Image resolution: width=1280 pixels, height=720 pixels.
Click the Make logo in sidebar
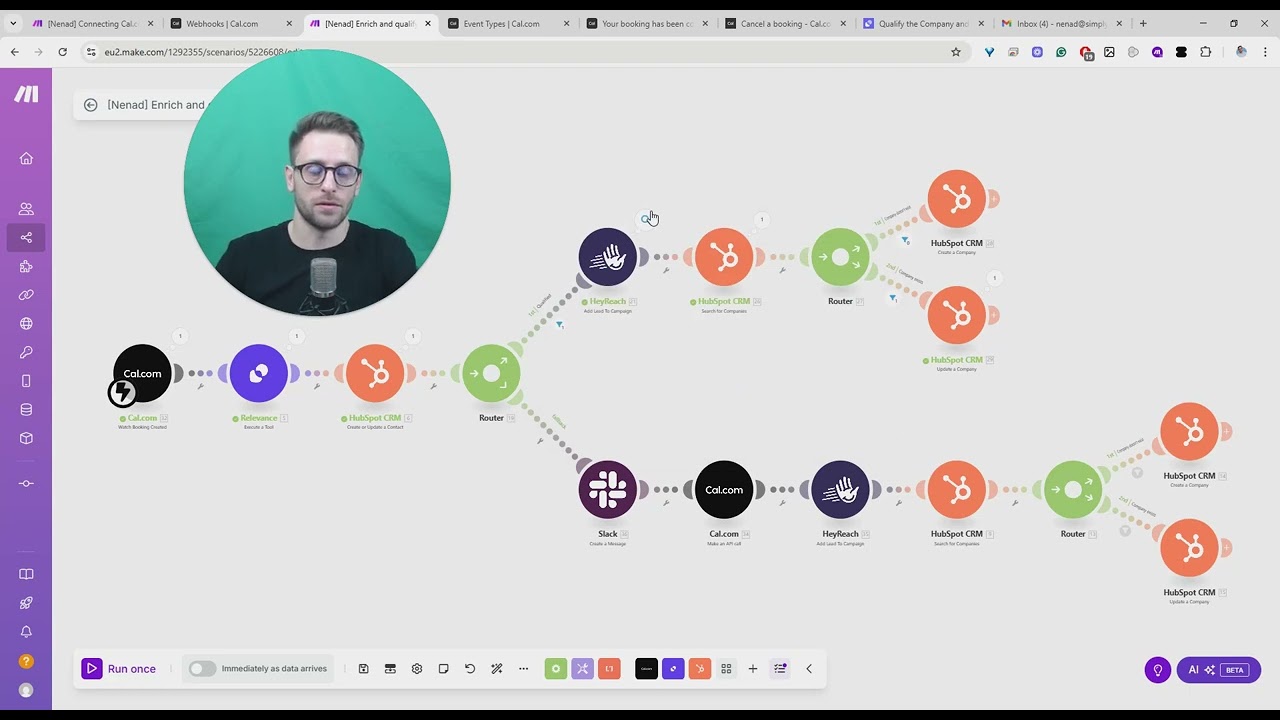point(26,94)
